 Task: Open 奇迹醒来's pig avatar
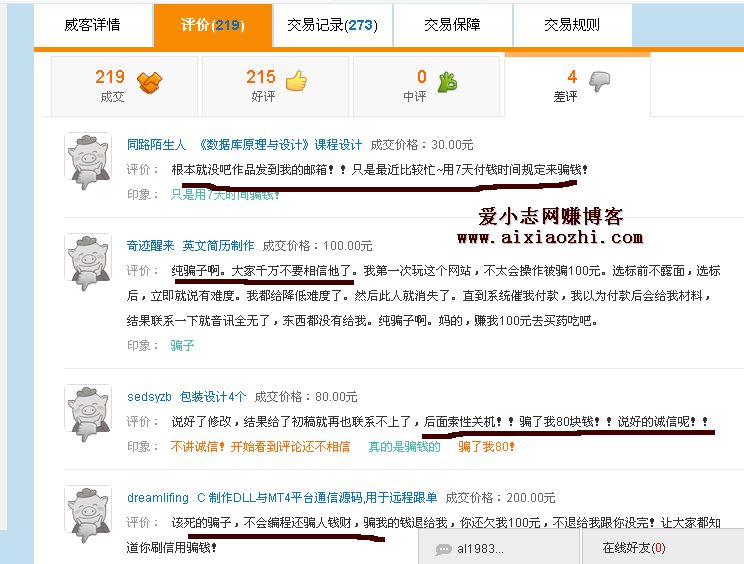tap(88, 263)
